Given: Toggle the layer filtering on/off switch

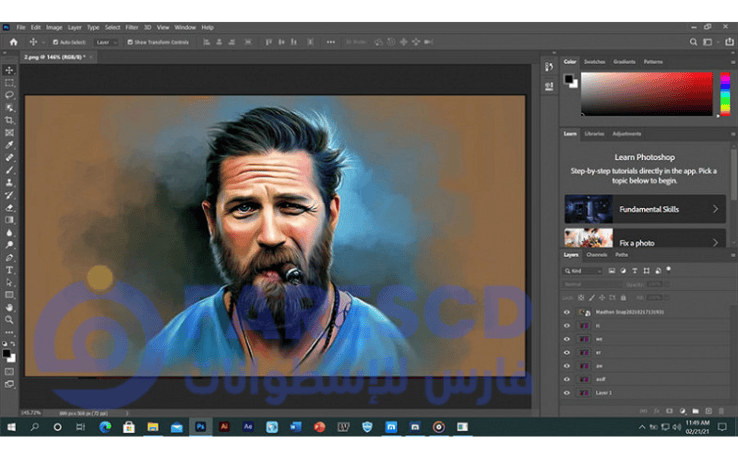Looking at the screenshot, I should point(668,270).
